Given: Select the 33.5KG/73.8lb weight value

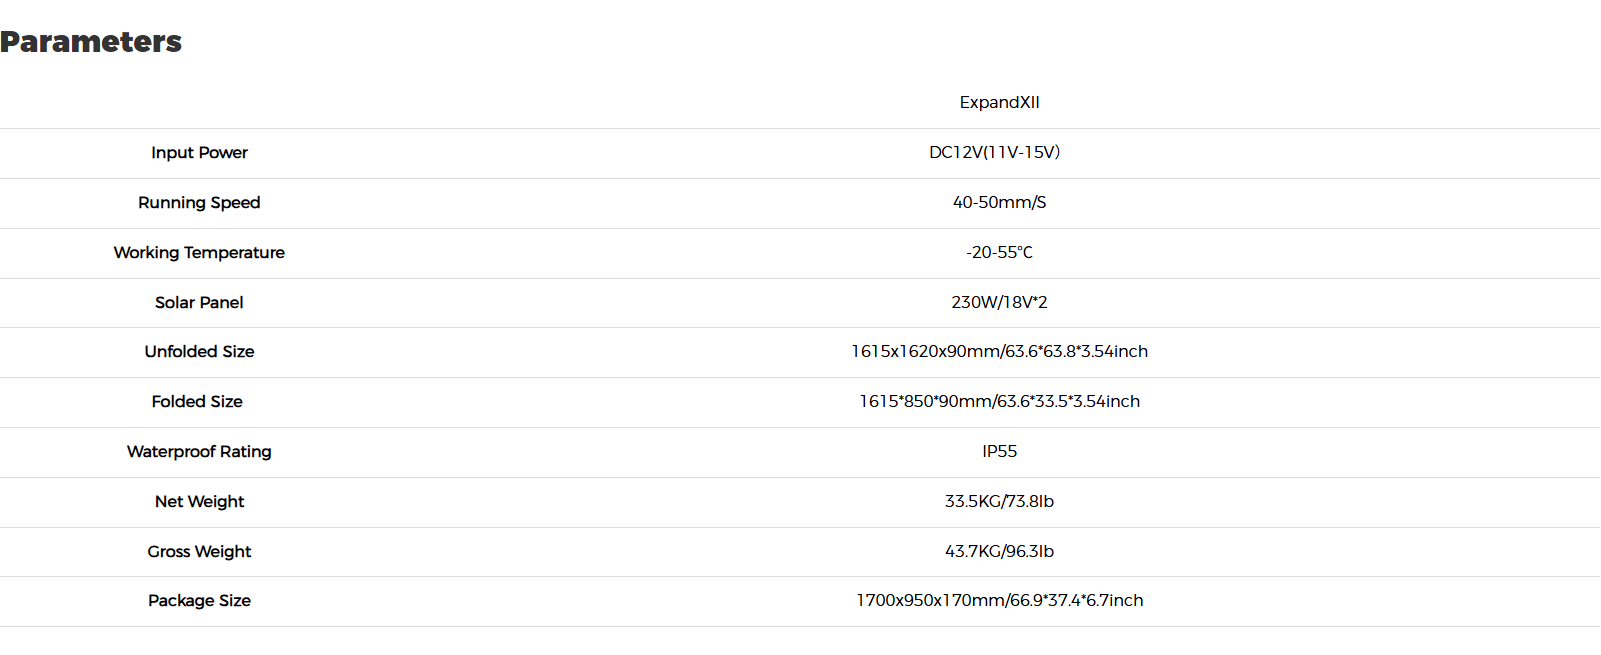Looking at the screenshot, I should 999,502.
